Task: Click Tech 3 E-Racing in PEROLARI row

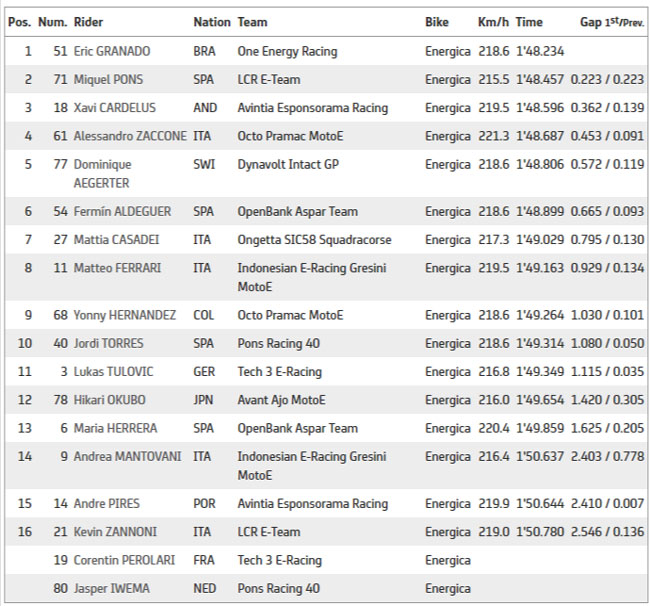Action: point(279,560)
